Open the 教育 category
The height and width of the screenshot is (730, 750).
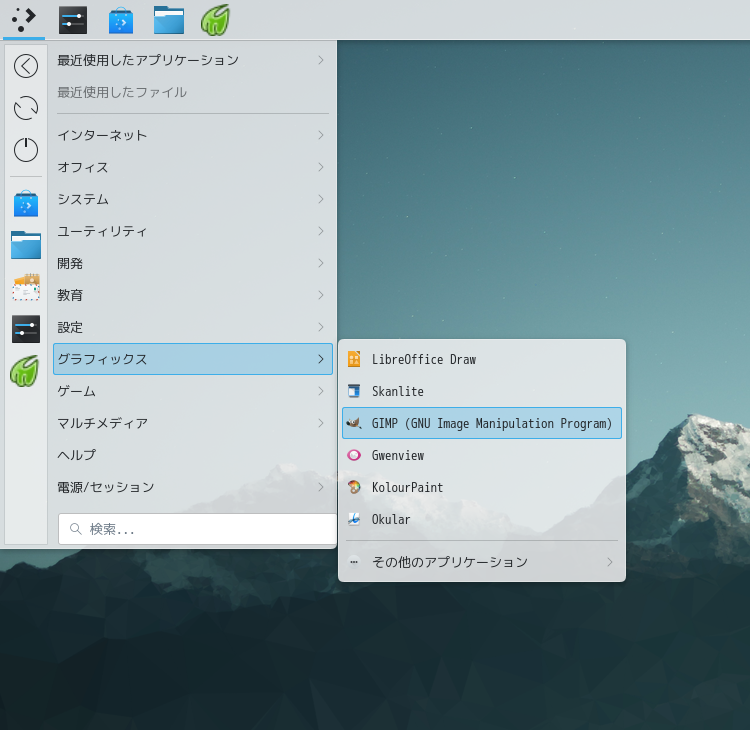coord(193,295)
